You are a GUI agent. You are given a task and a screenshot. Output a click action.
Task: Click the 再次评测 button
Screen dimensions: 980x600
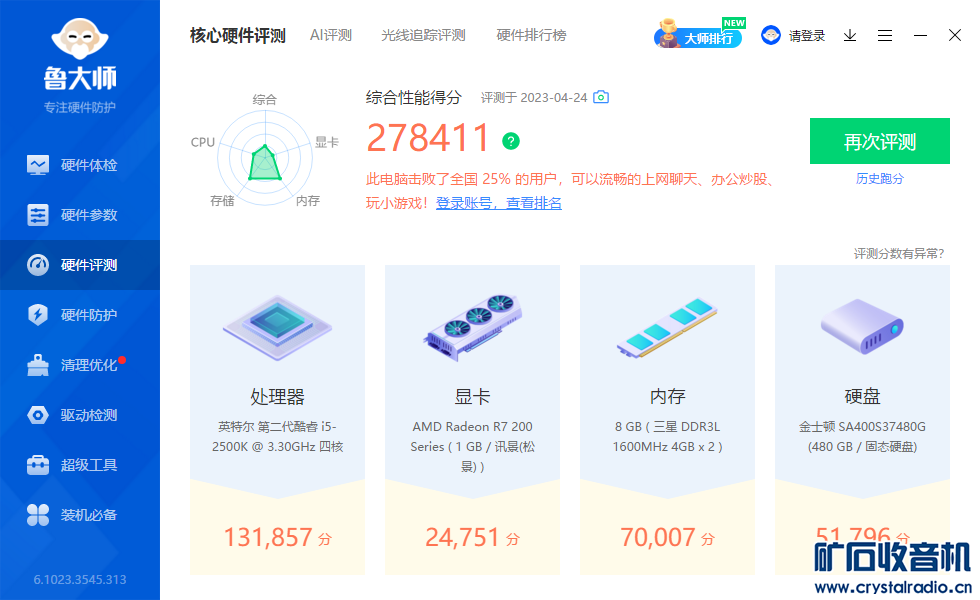click(x=880, y=141)
